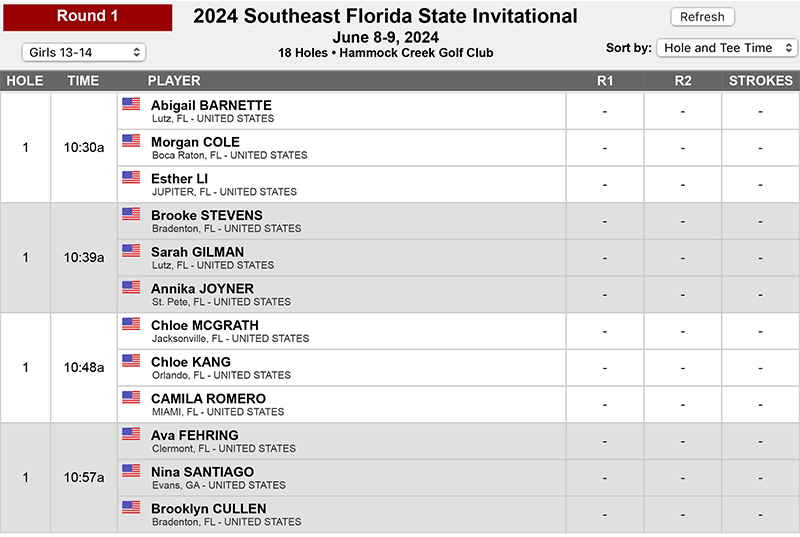Image resolution: width=800 pixels, height=537 pixels.
Task: Open Annika JOYNER's player name link
Action: point(202,289)
